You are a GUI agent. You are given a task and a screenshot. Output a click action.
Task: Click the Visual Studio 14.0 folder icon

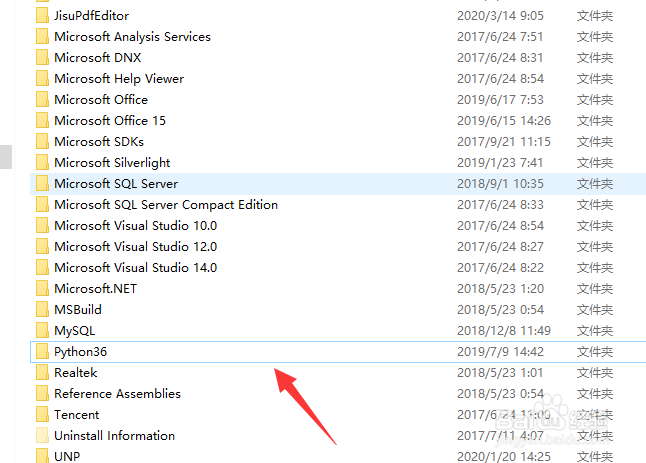pos(42,268)
